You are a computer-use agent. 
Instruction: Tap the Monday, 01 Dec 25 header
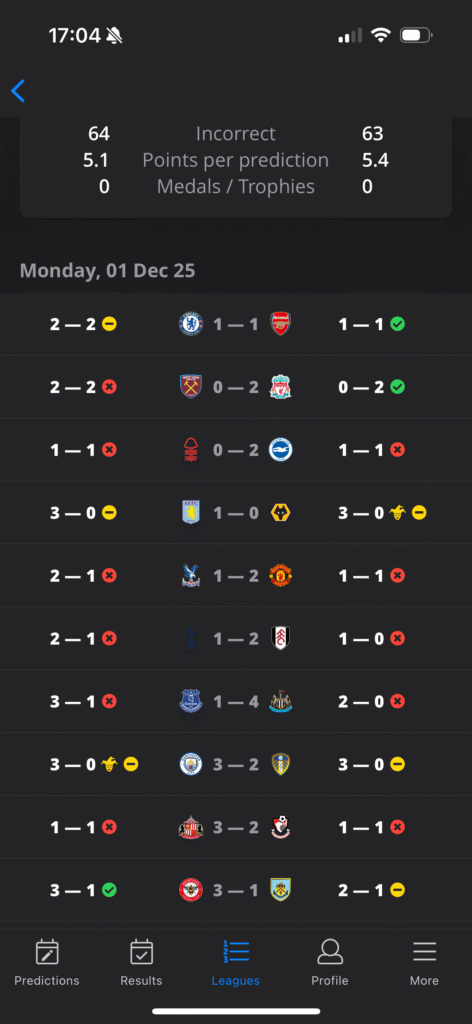pos(107,270)
